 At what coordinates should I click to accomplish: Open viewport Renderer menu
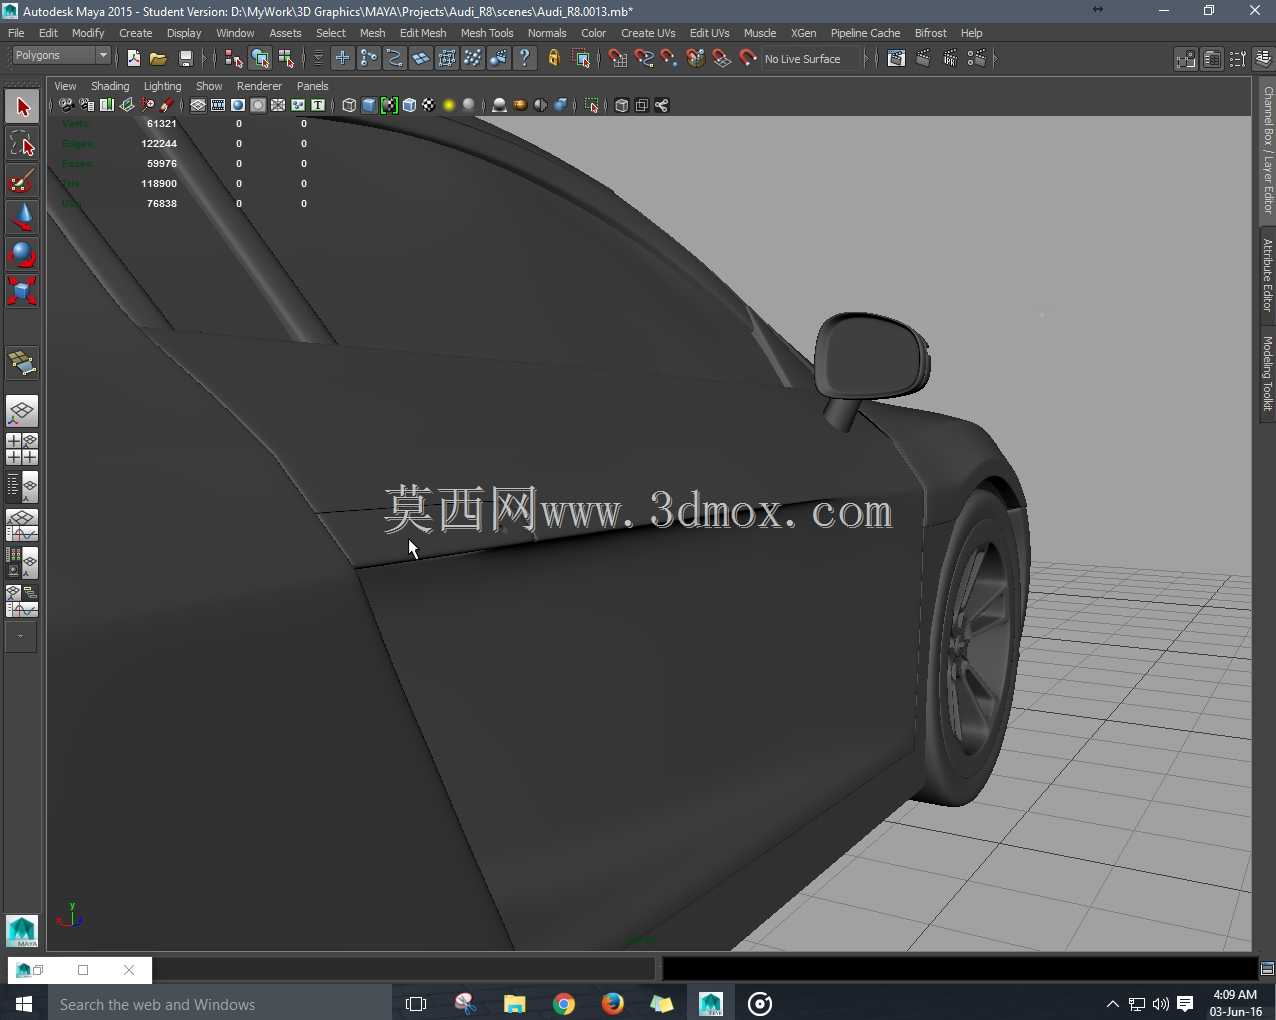coord(259,86)
